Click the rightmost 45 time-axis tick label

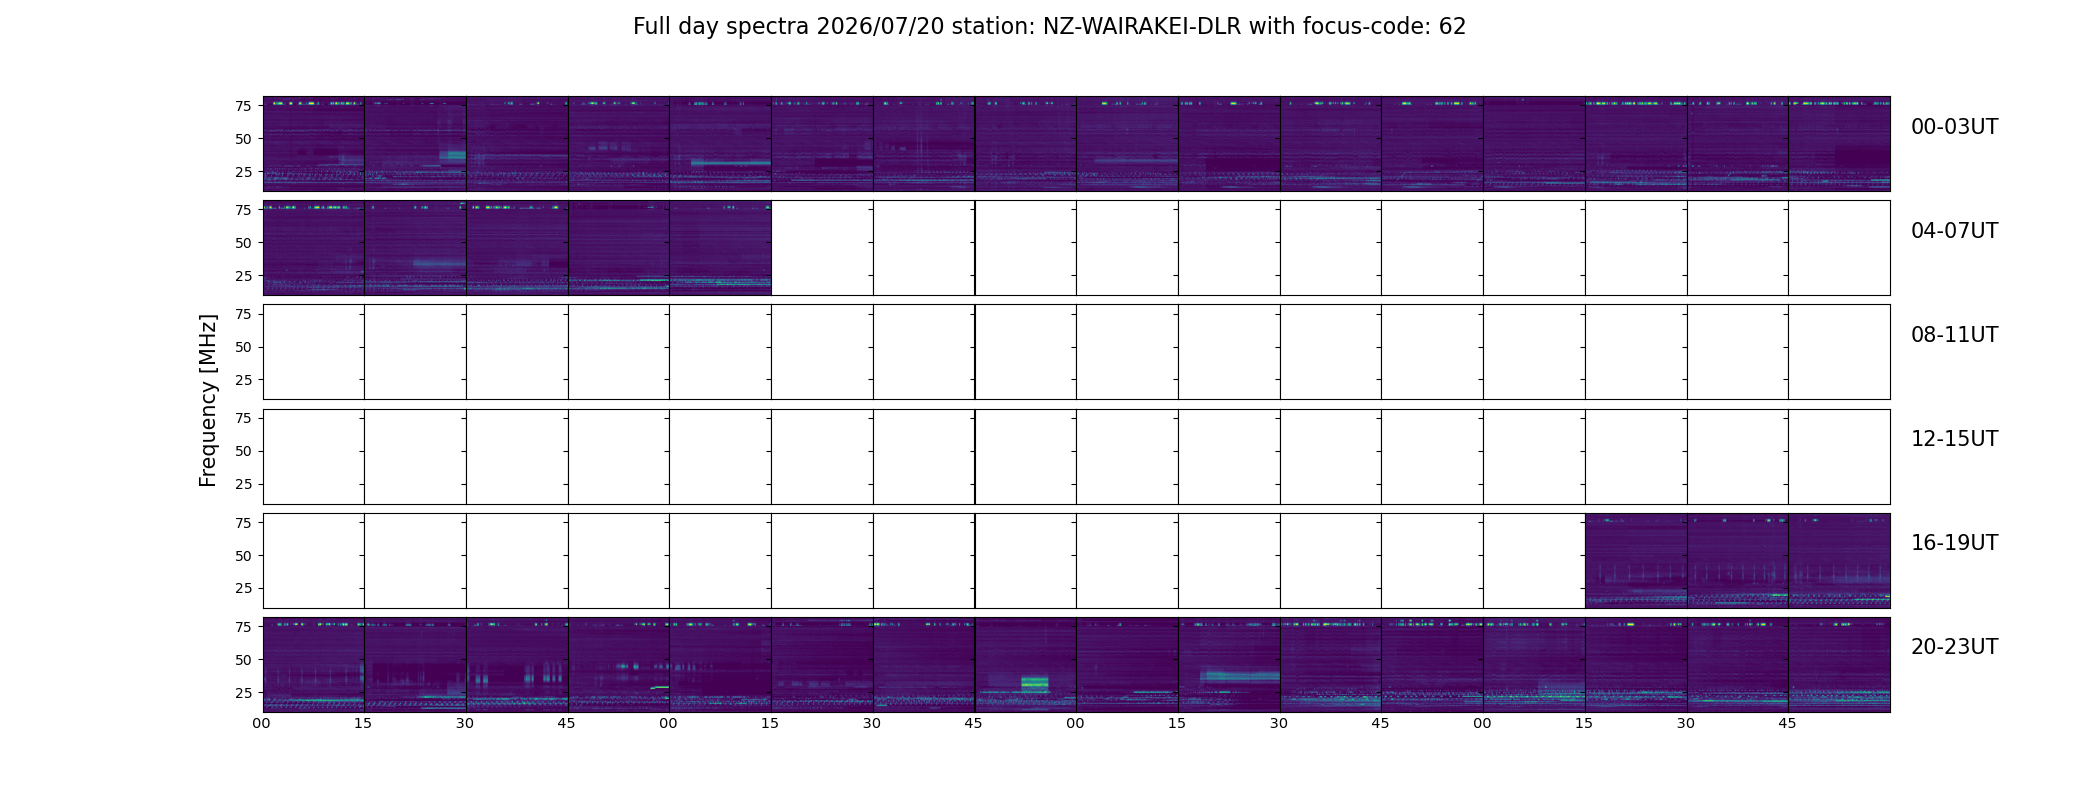coord(1787,724)
